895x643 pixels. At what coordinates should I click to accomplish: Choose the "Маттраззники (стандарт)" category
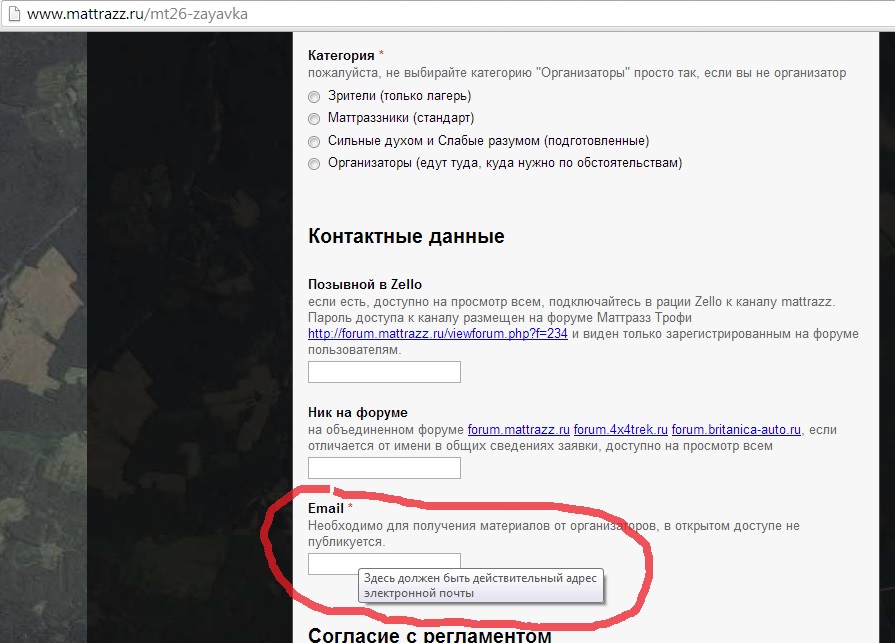[x=314, y=119]
